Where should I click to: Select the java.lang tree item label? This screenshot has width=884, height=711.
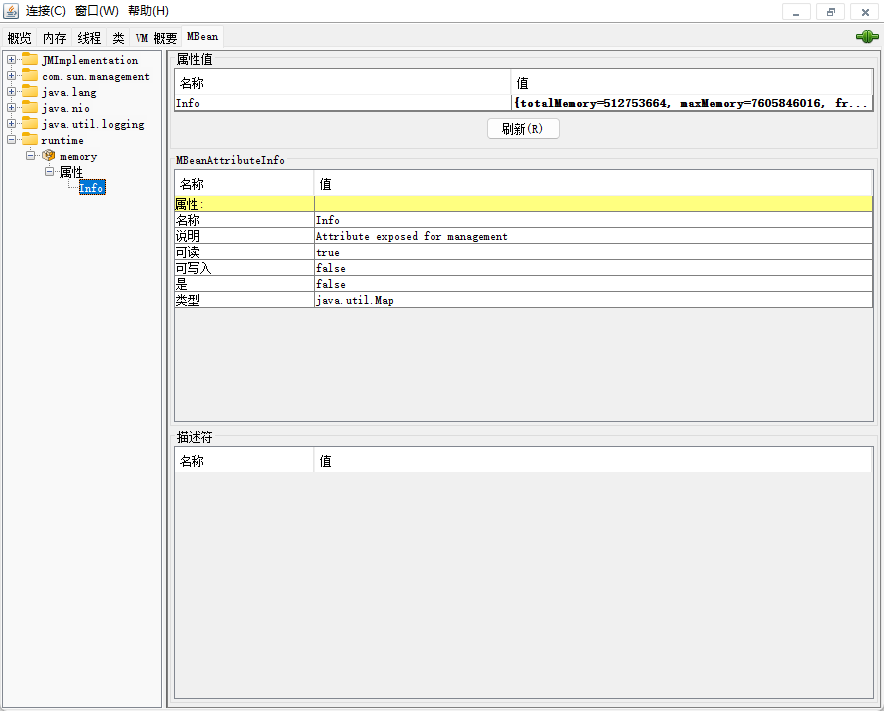(x=69, y=92)
